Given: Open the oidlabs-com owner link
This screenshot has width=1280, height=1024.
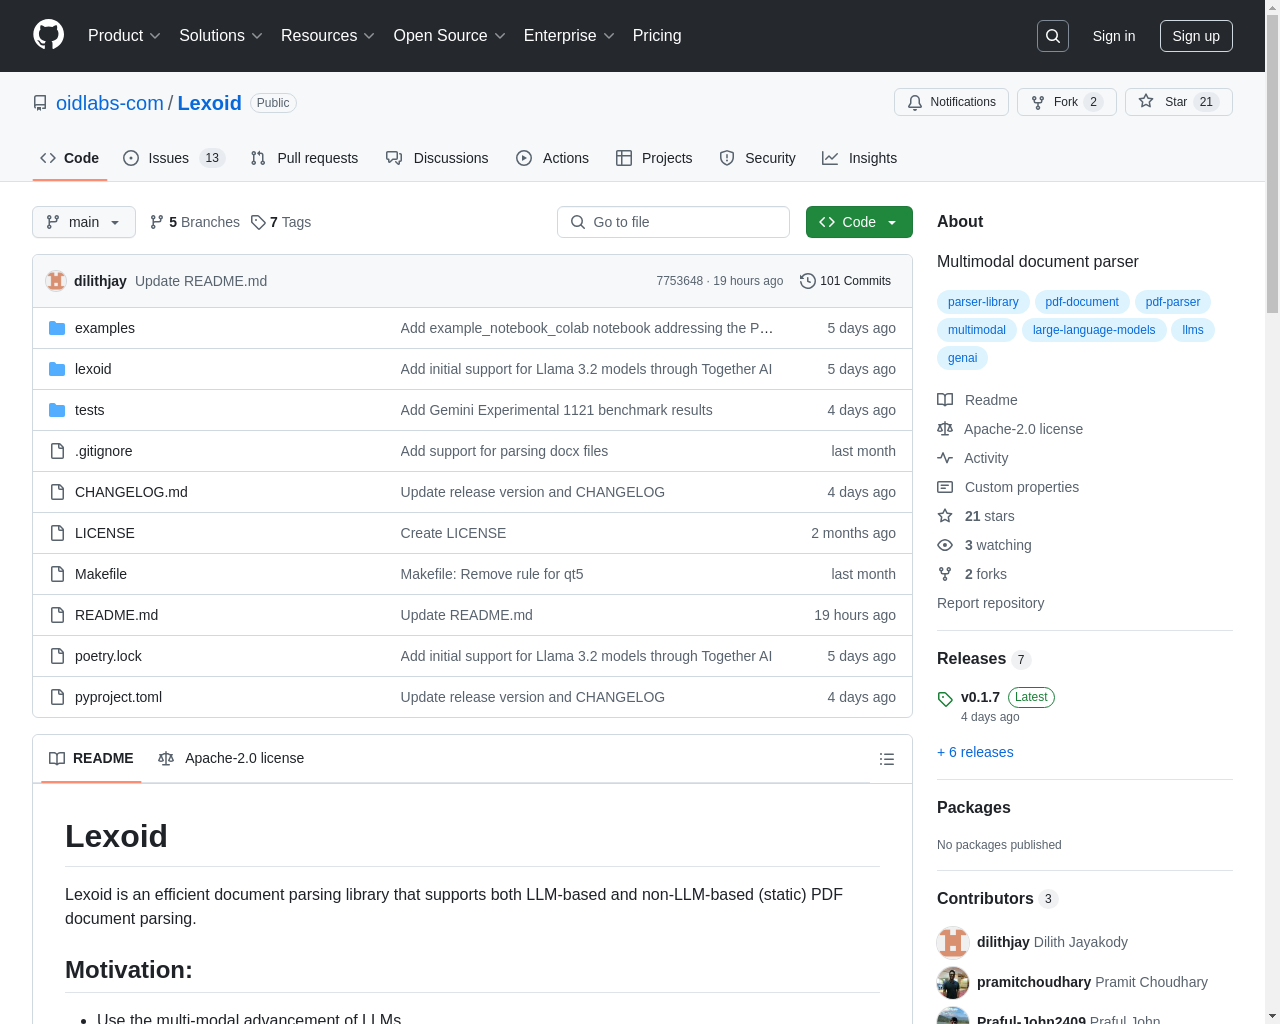Looking at the screenshot, I should point(110,103).
